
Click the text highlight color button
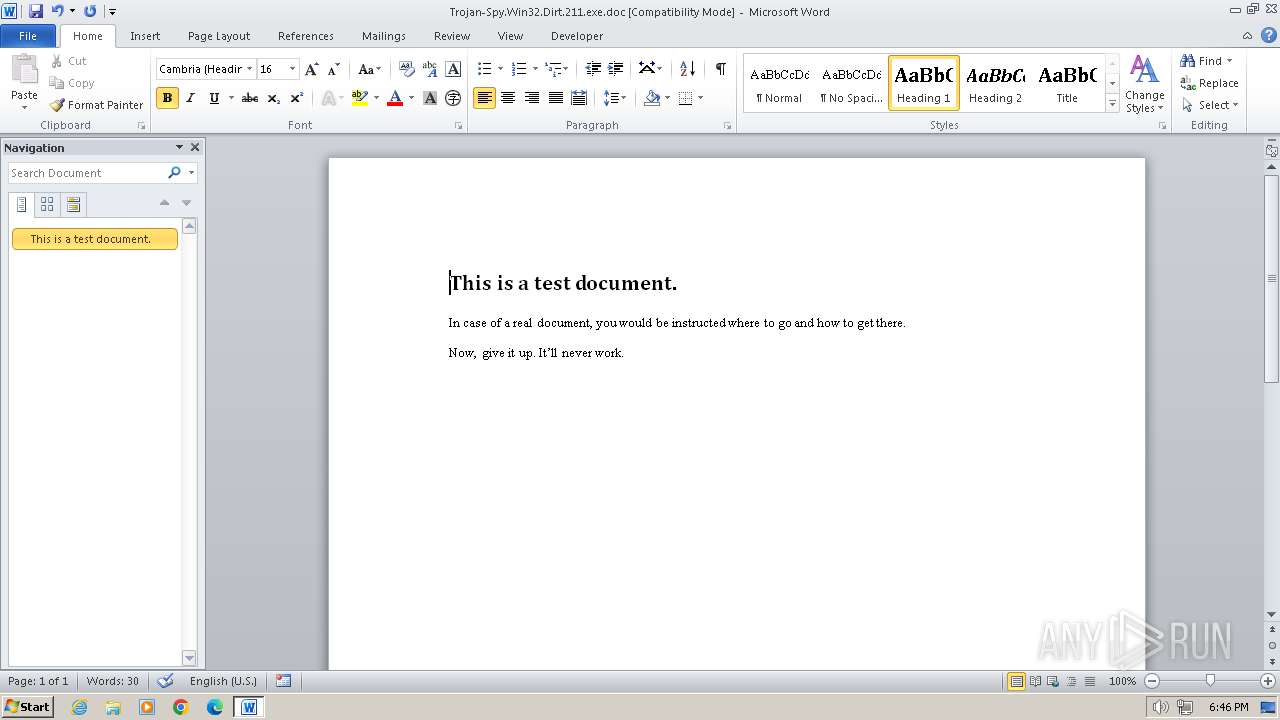[x=360, y=98]
